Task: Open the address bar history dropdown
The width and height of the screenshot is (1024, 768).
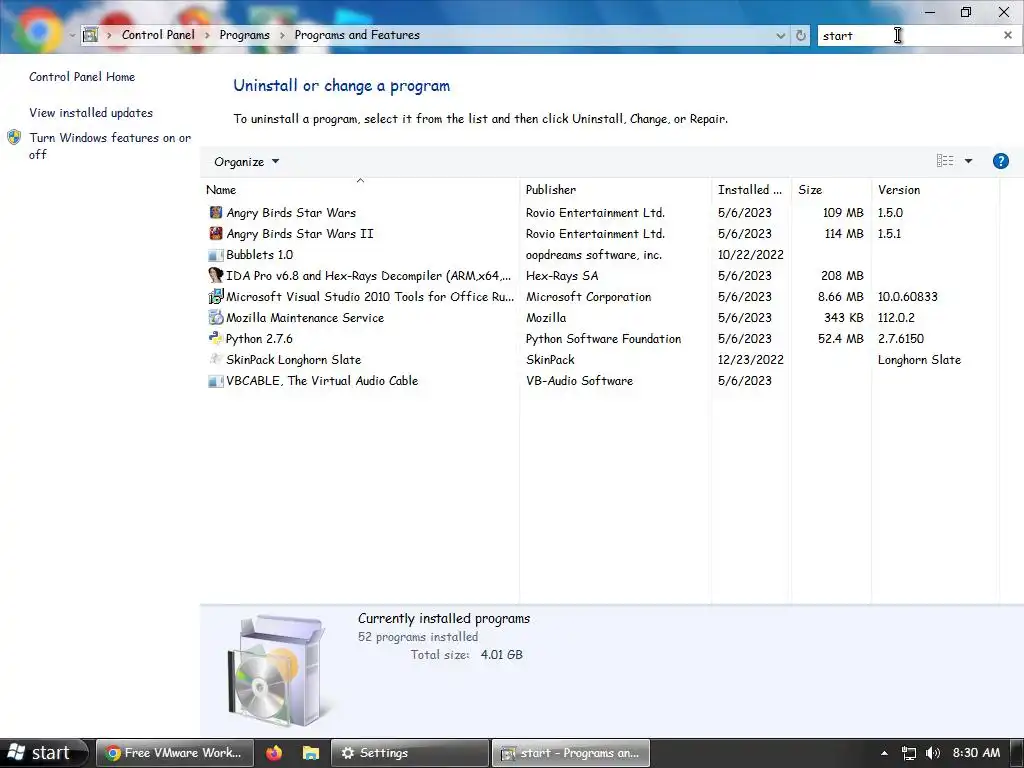Action: (x=780, y=35)
